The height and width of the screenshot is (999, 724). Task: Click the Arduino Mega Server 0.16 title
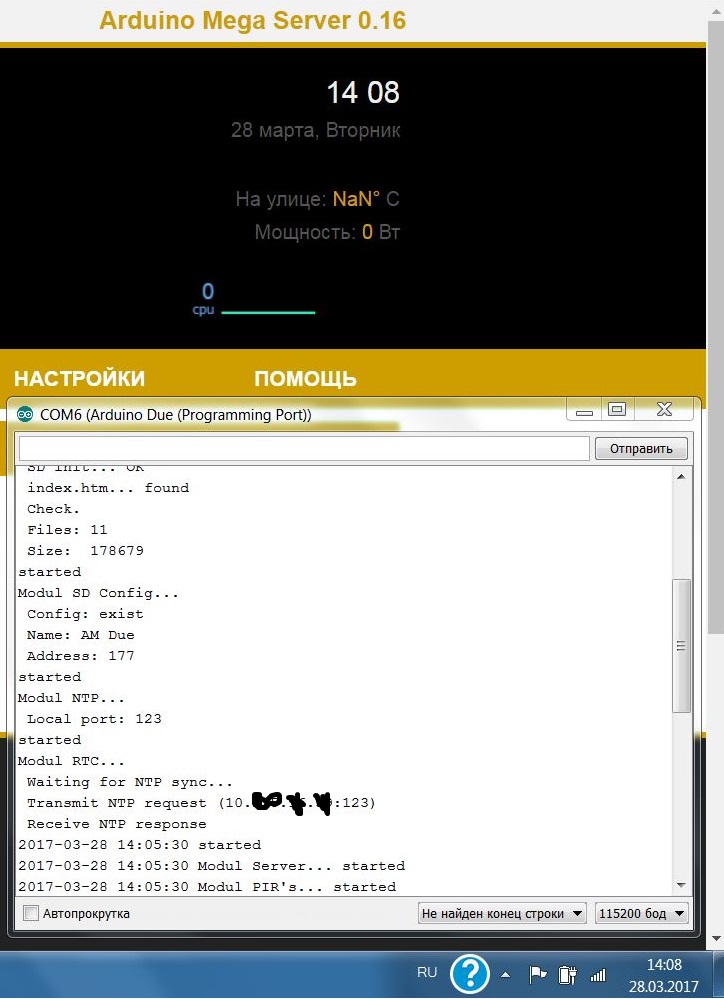tap(252, 20)
